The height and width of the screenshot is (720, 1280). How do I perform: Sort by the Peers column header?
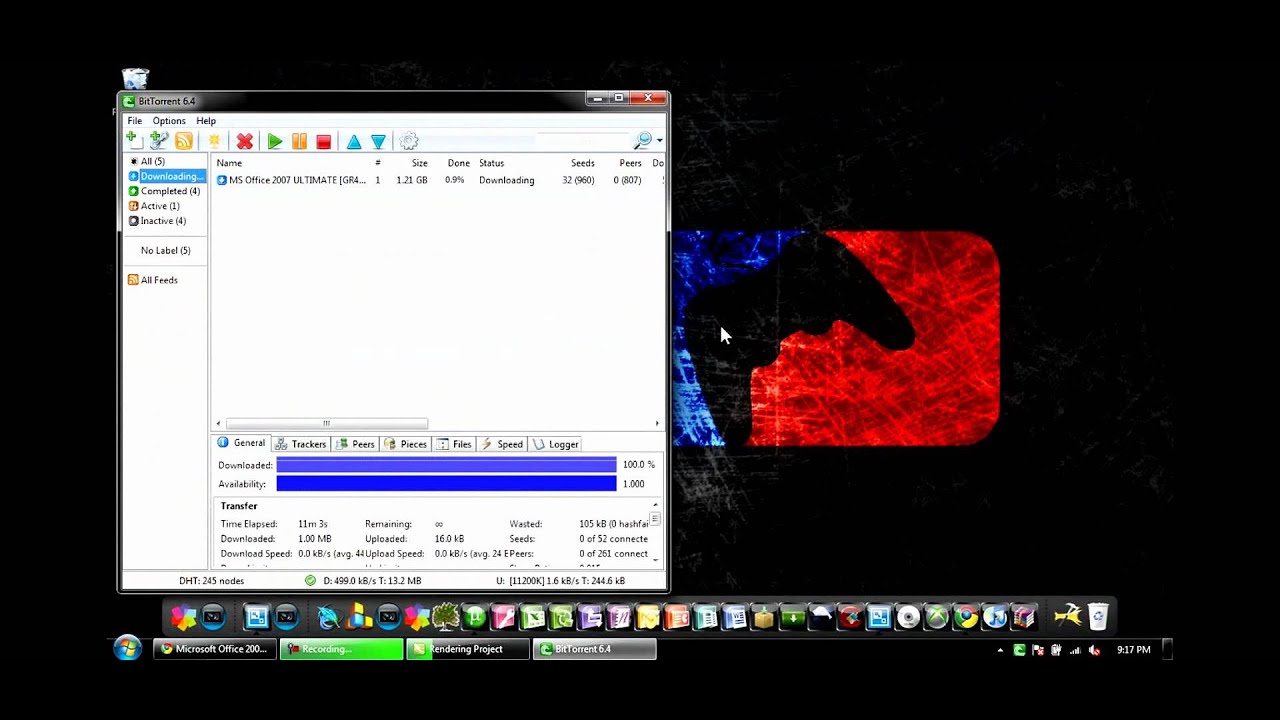[630, 163]
